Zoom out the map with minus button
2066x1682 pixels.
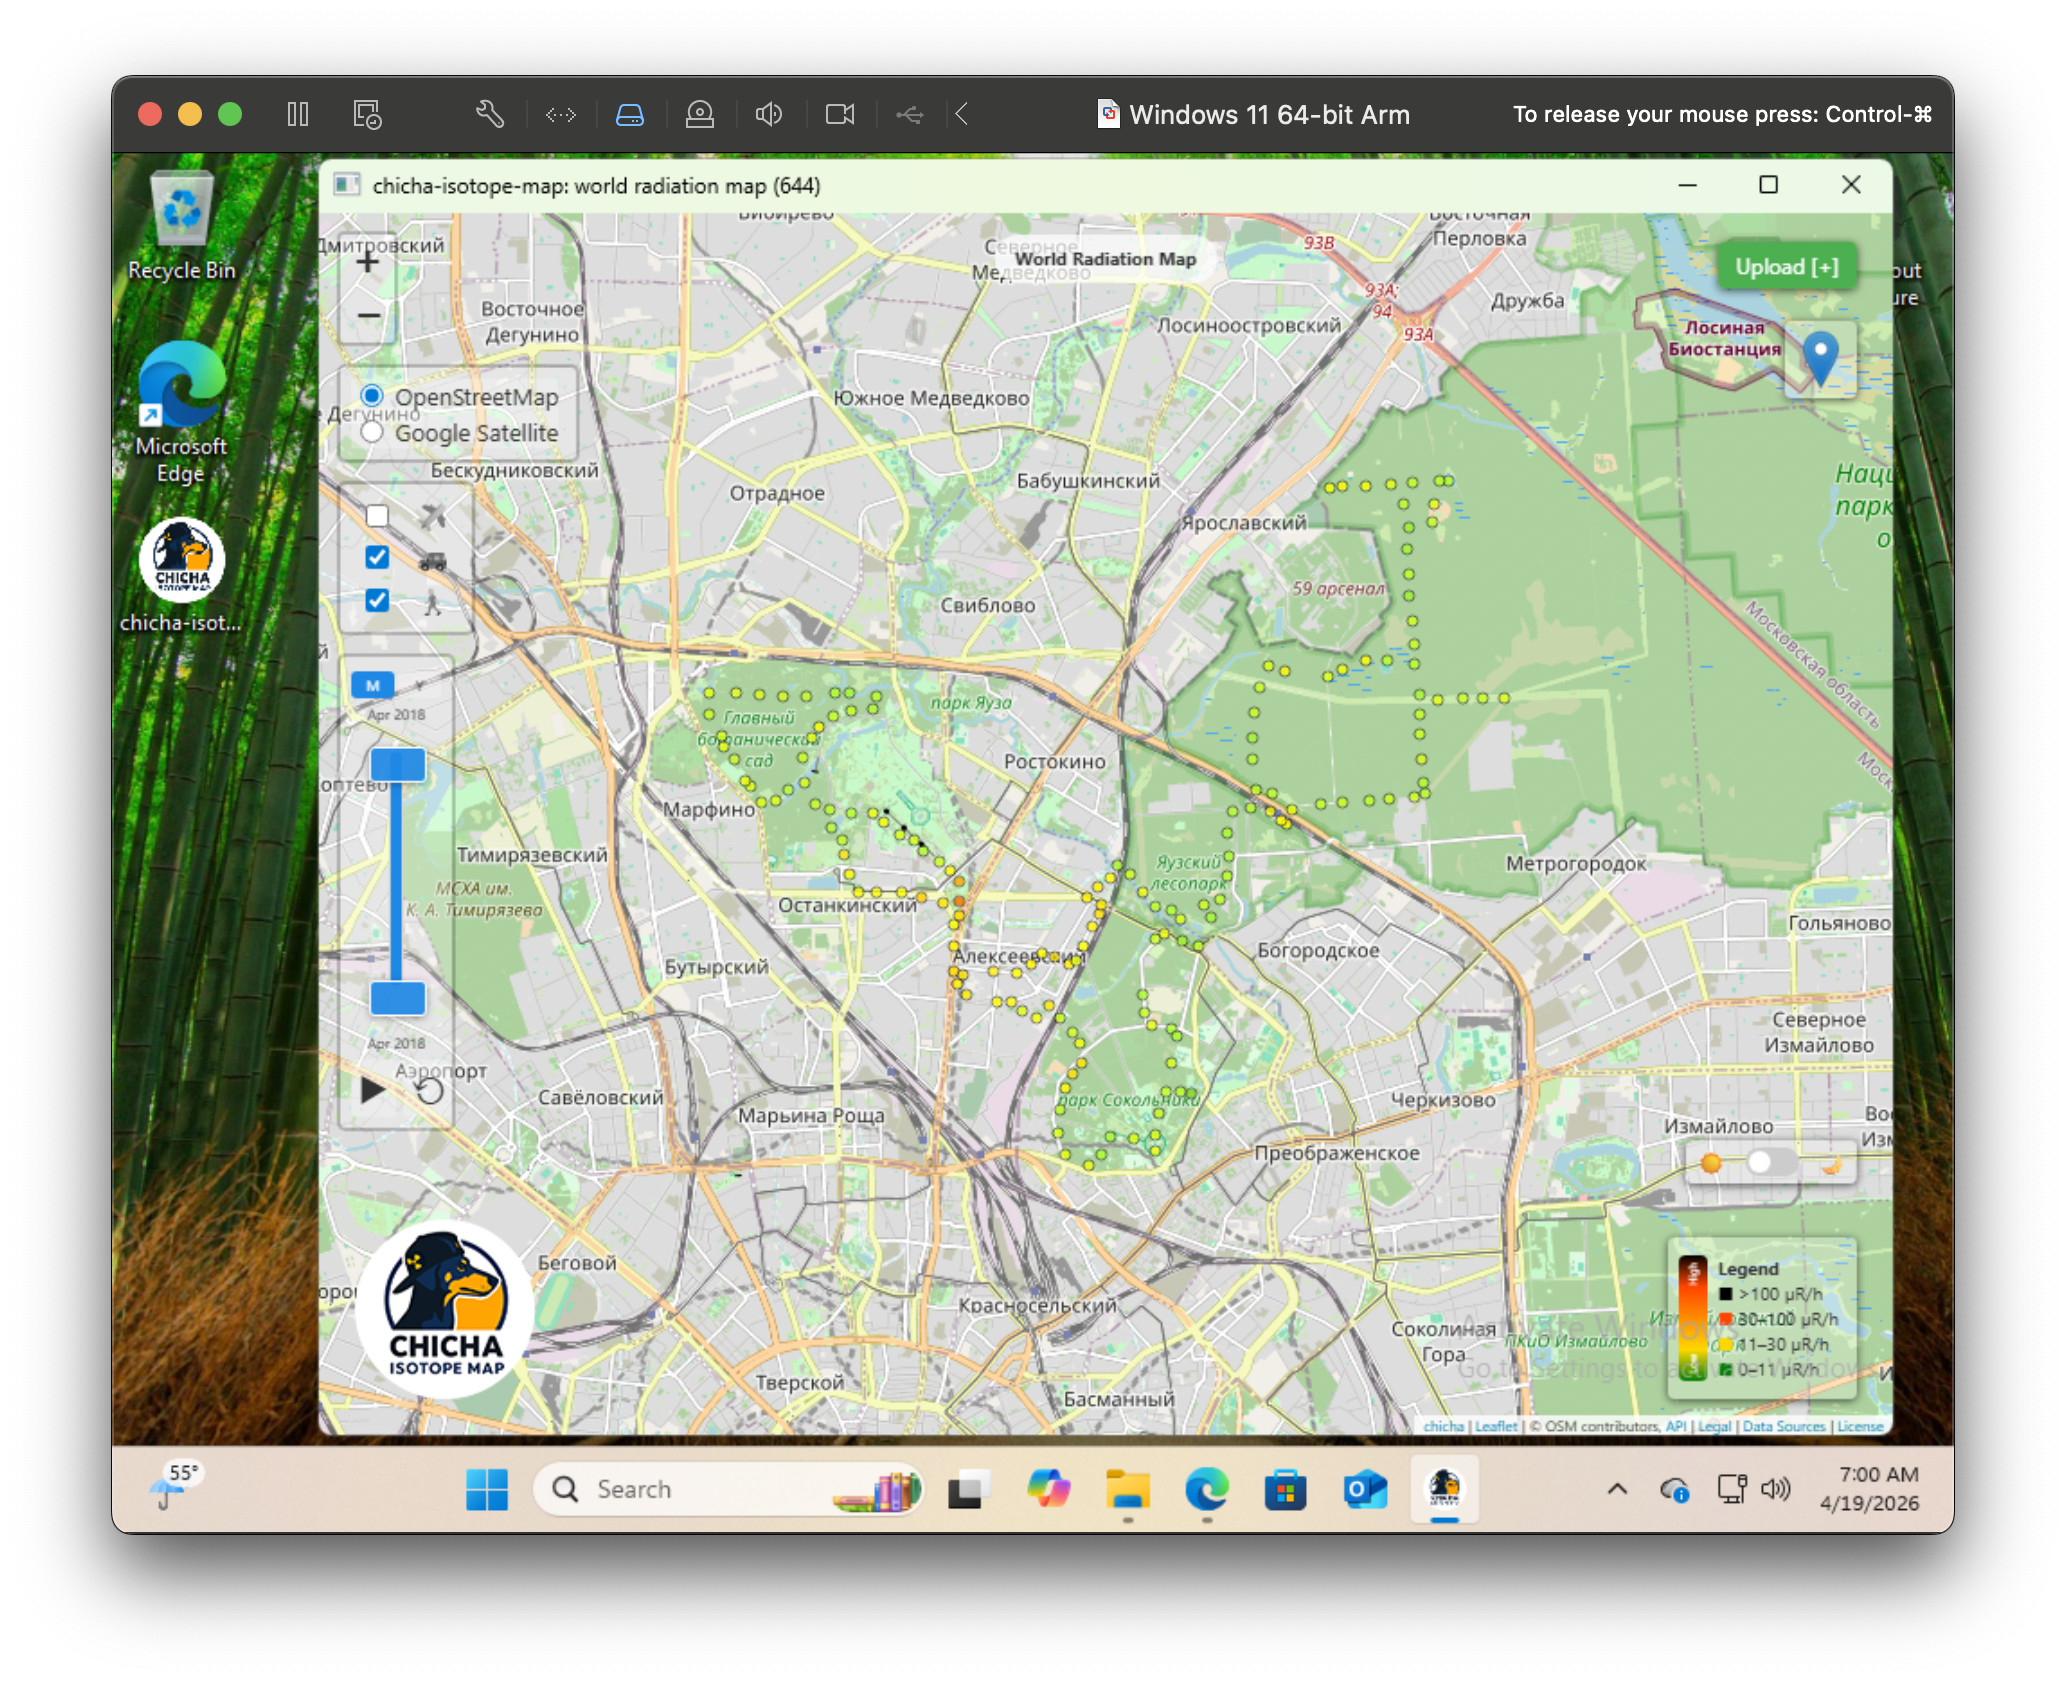tap(368, 315)
